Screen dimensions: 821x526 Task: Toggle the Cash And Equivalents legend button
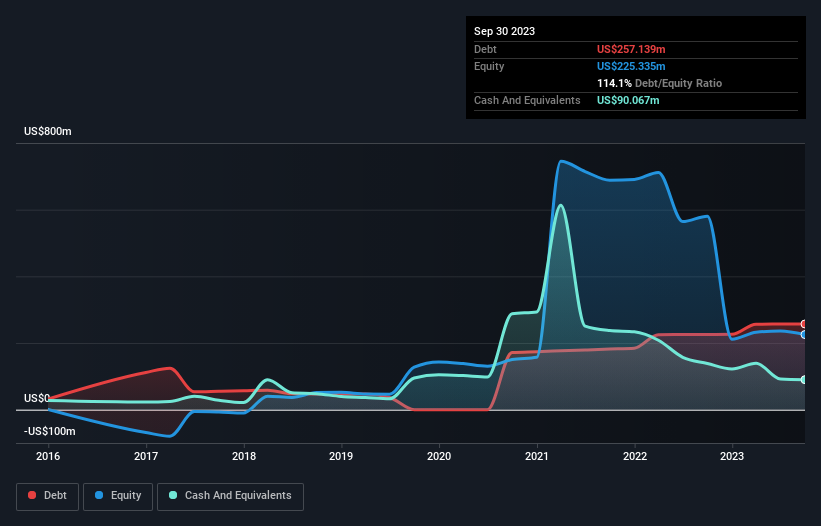[x=230, y=496]
